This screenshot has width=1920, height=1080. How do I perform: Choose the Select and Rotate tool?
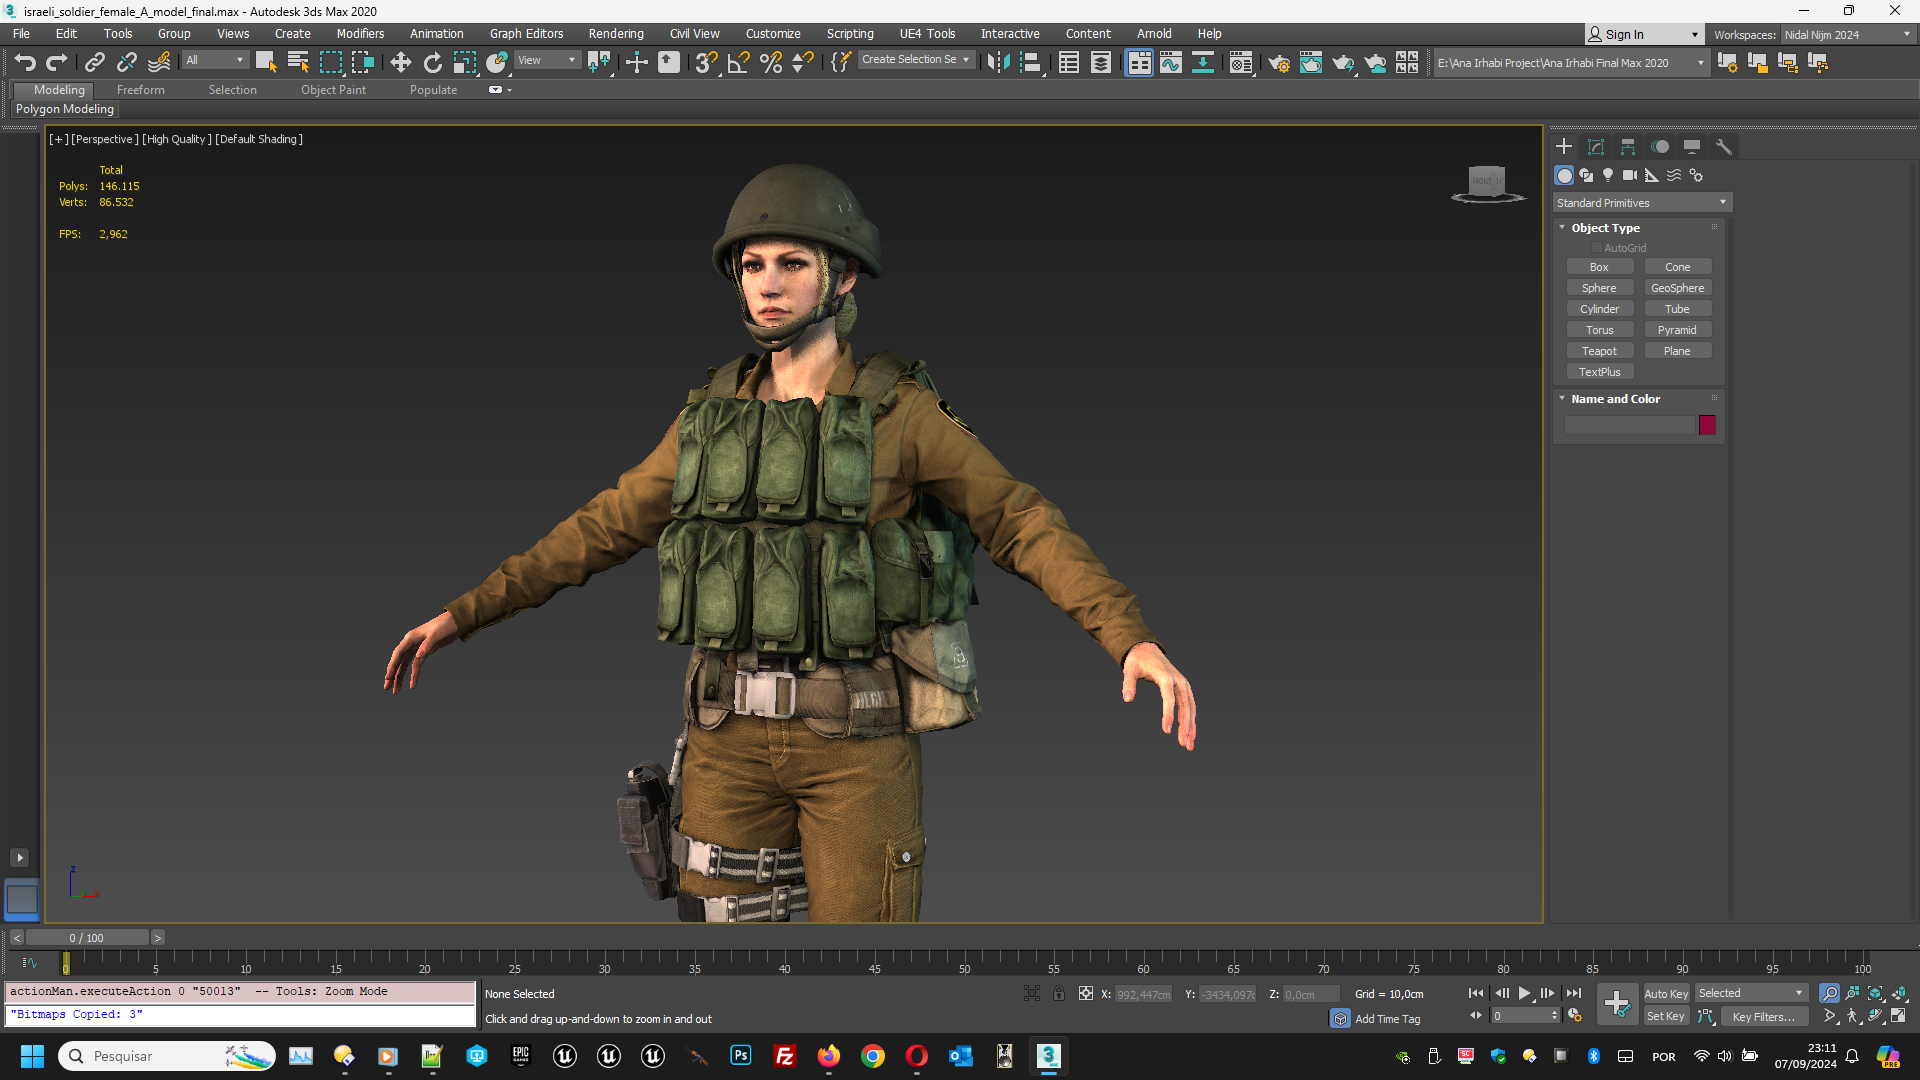pos(432,63)
